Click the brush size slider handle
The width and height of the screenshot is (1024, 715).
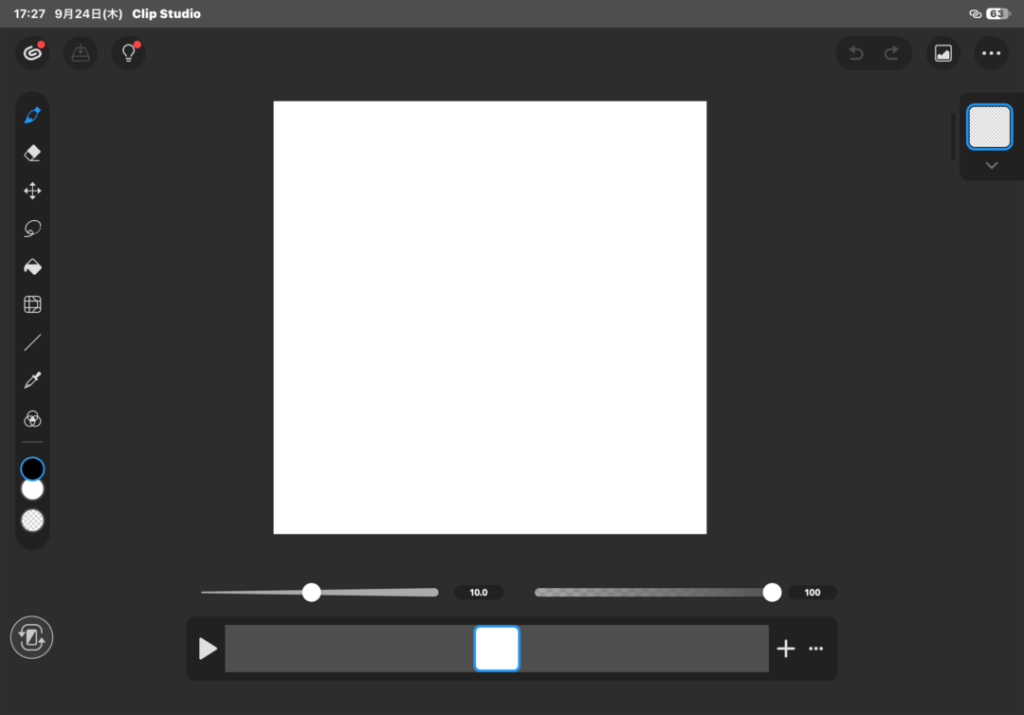pos(312,592)
